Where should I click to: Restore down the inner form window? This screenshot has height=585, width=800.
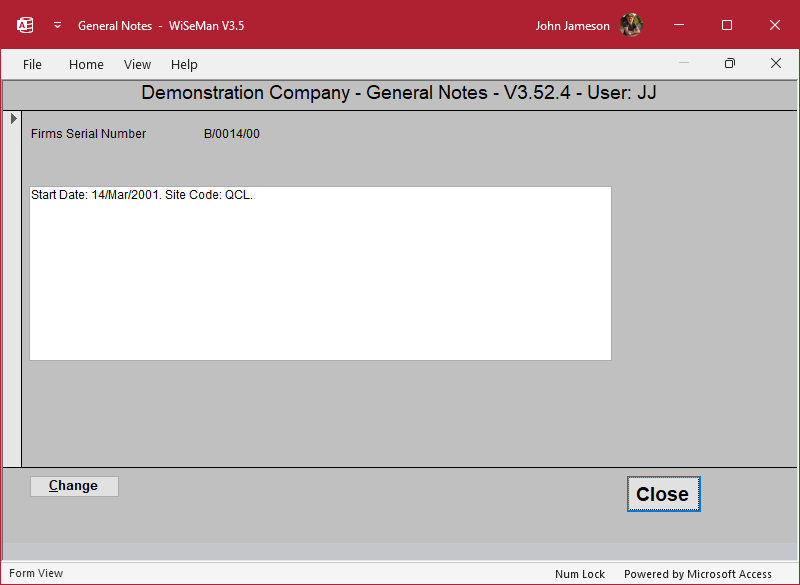[730, 63]
